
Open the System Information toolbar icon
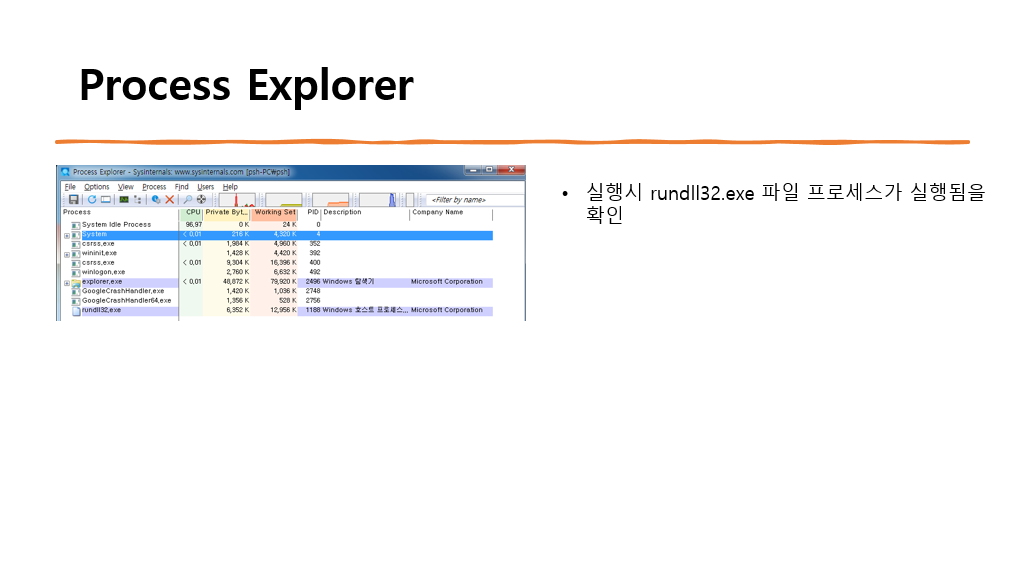123,199
